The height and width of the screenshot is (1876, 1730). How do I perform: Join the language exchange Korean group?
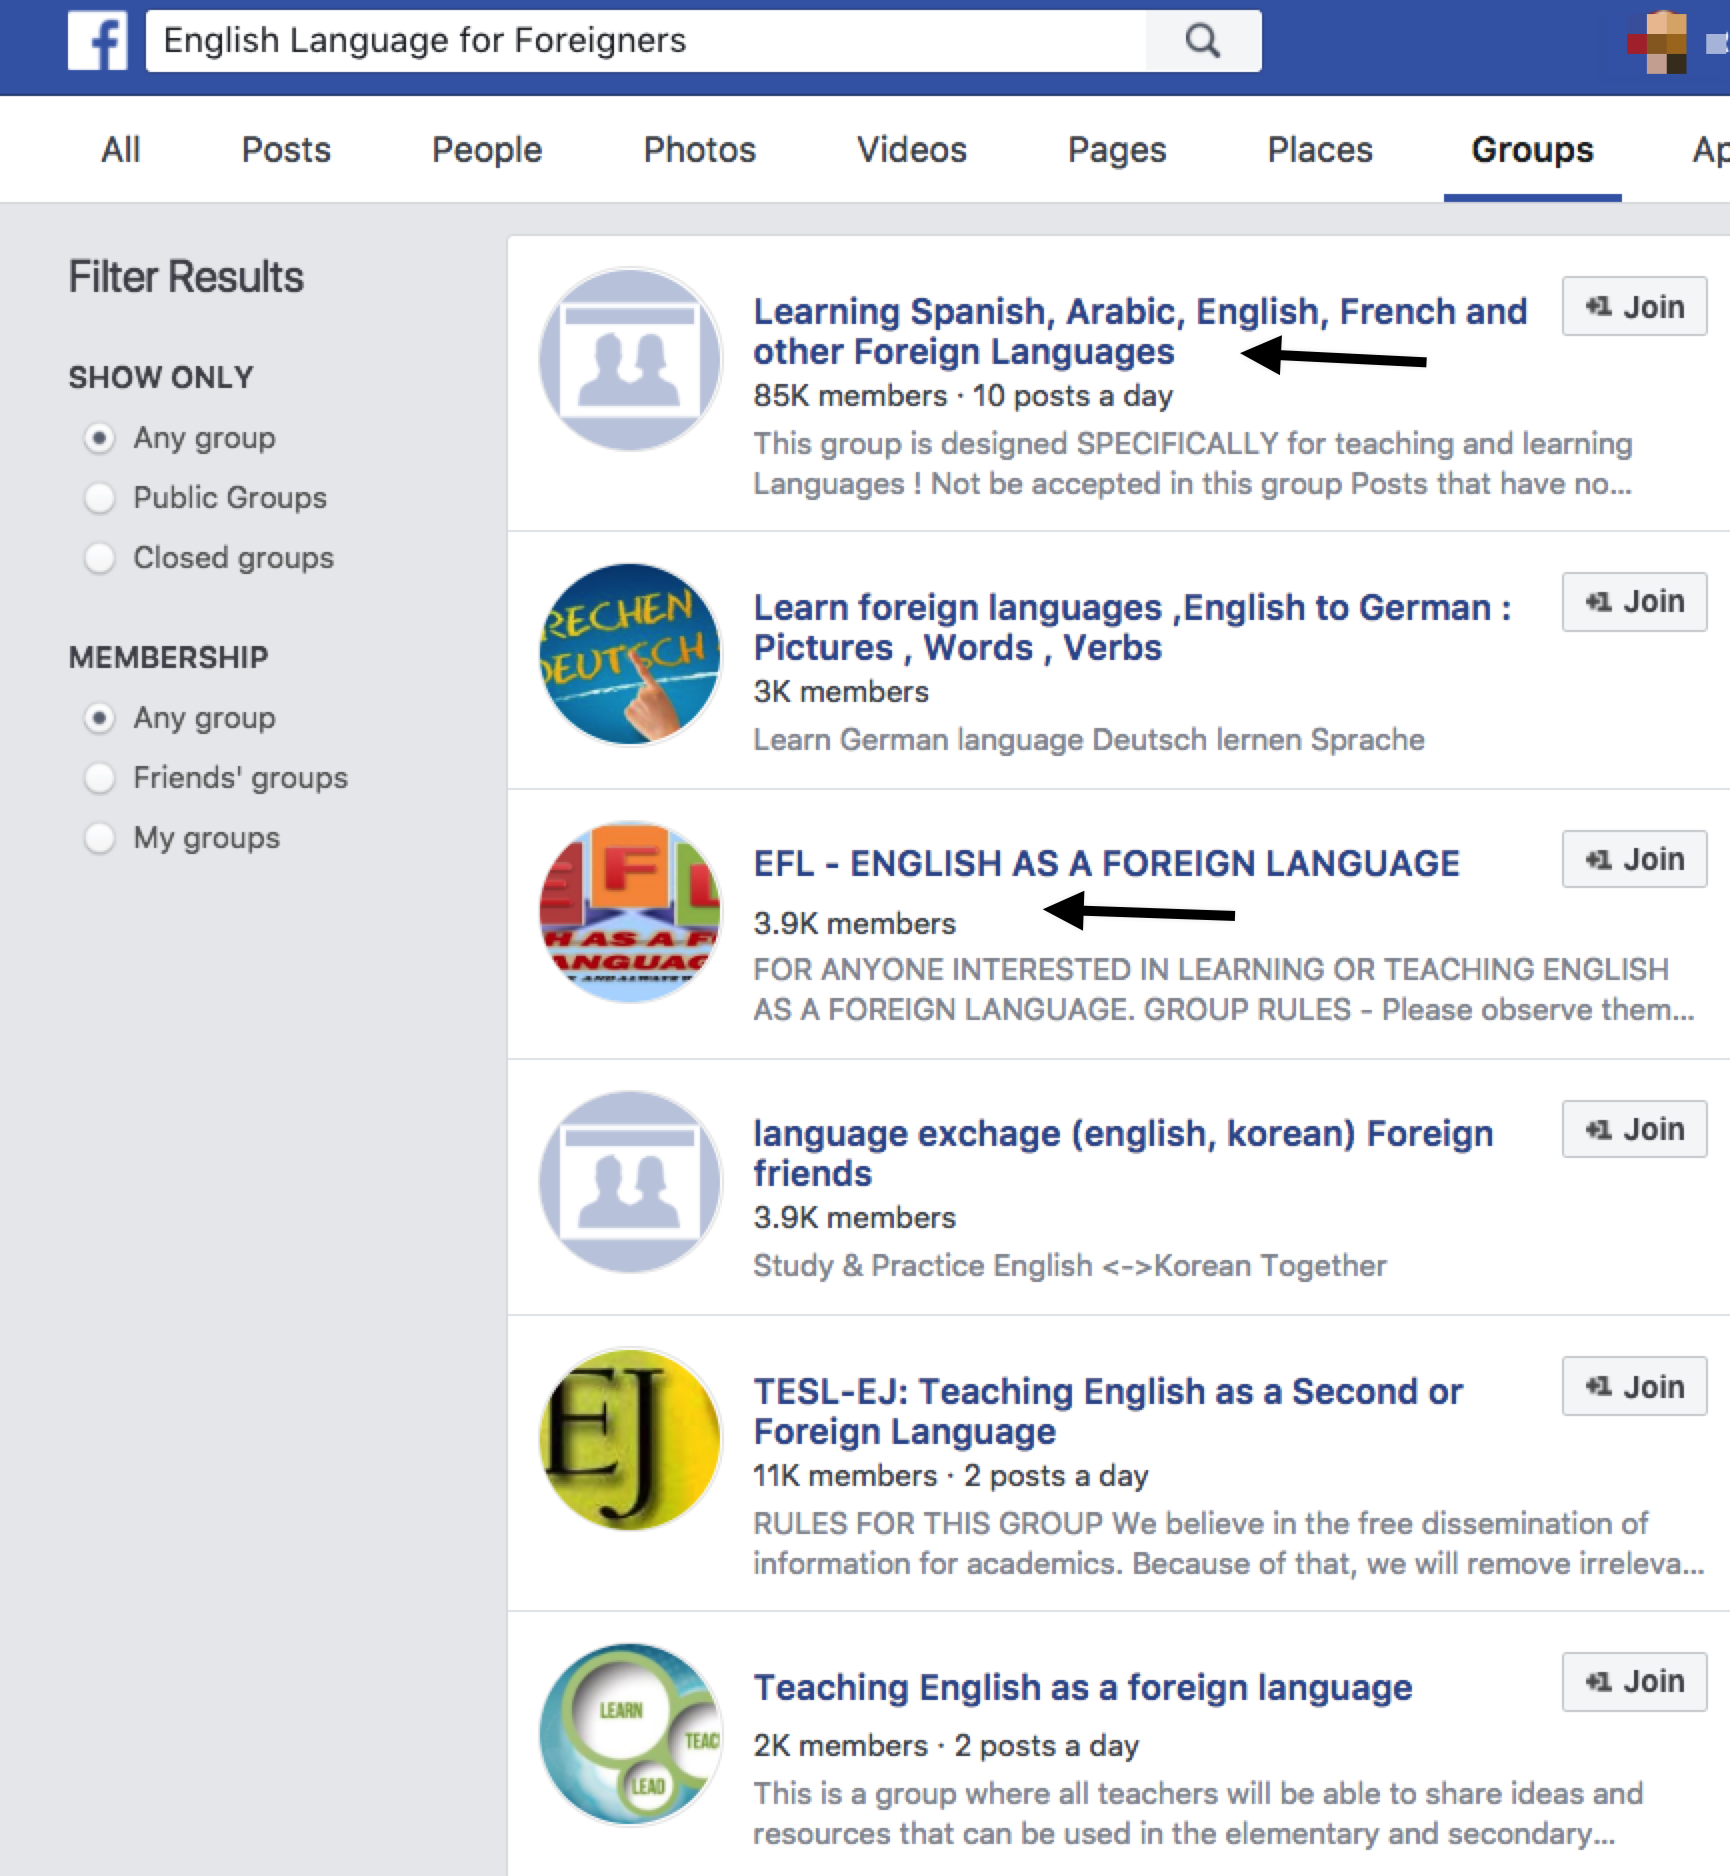(1634, 1129)
